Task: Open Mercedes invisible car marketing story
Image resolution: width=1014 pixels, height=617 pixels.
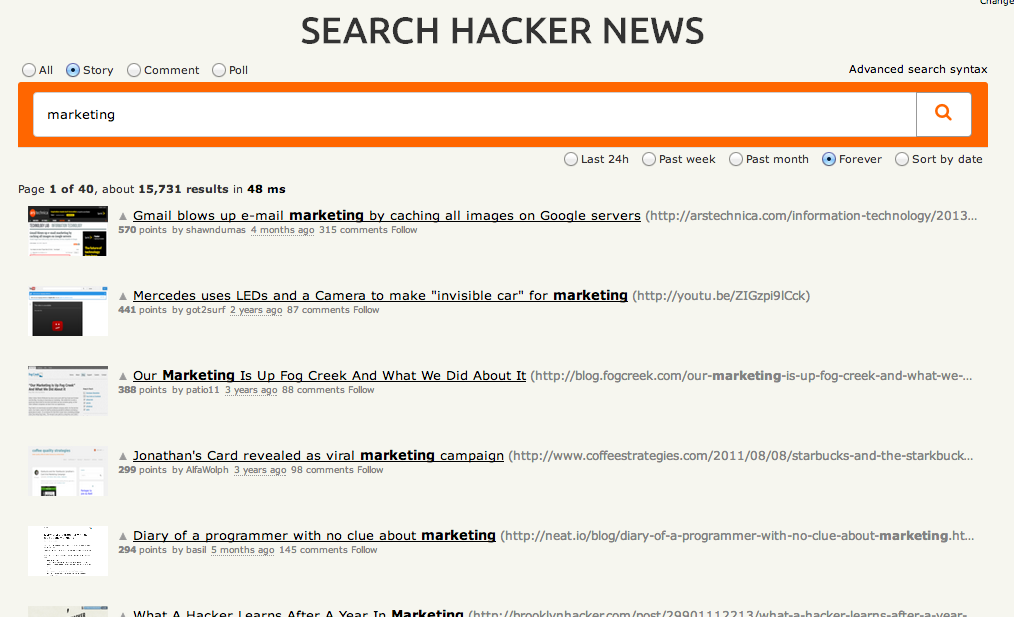Action: (x=380, y=296)
